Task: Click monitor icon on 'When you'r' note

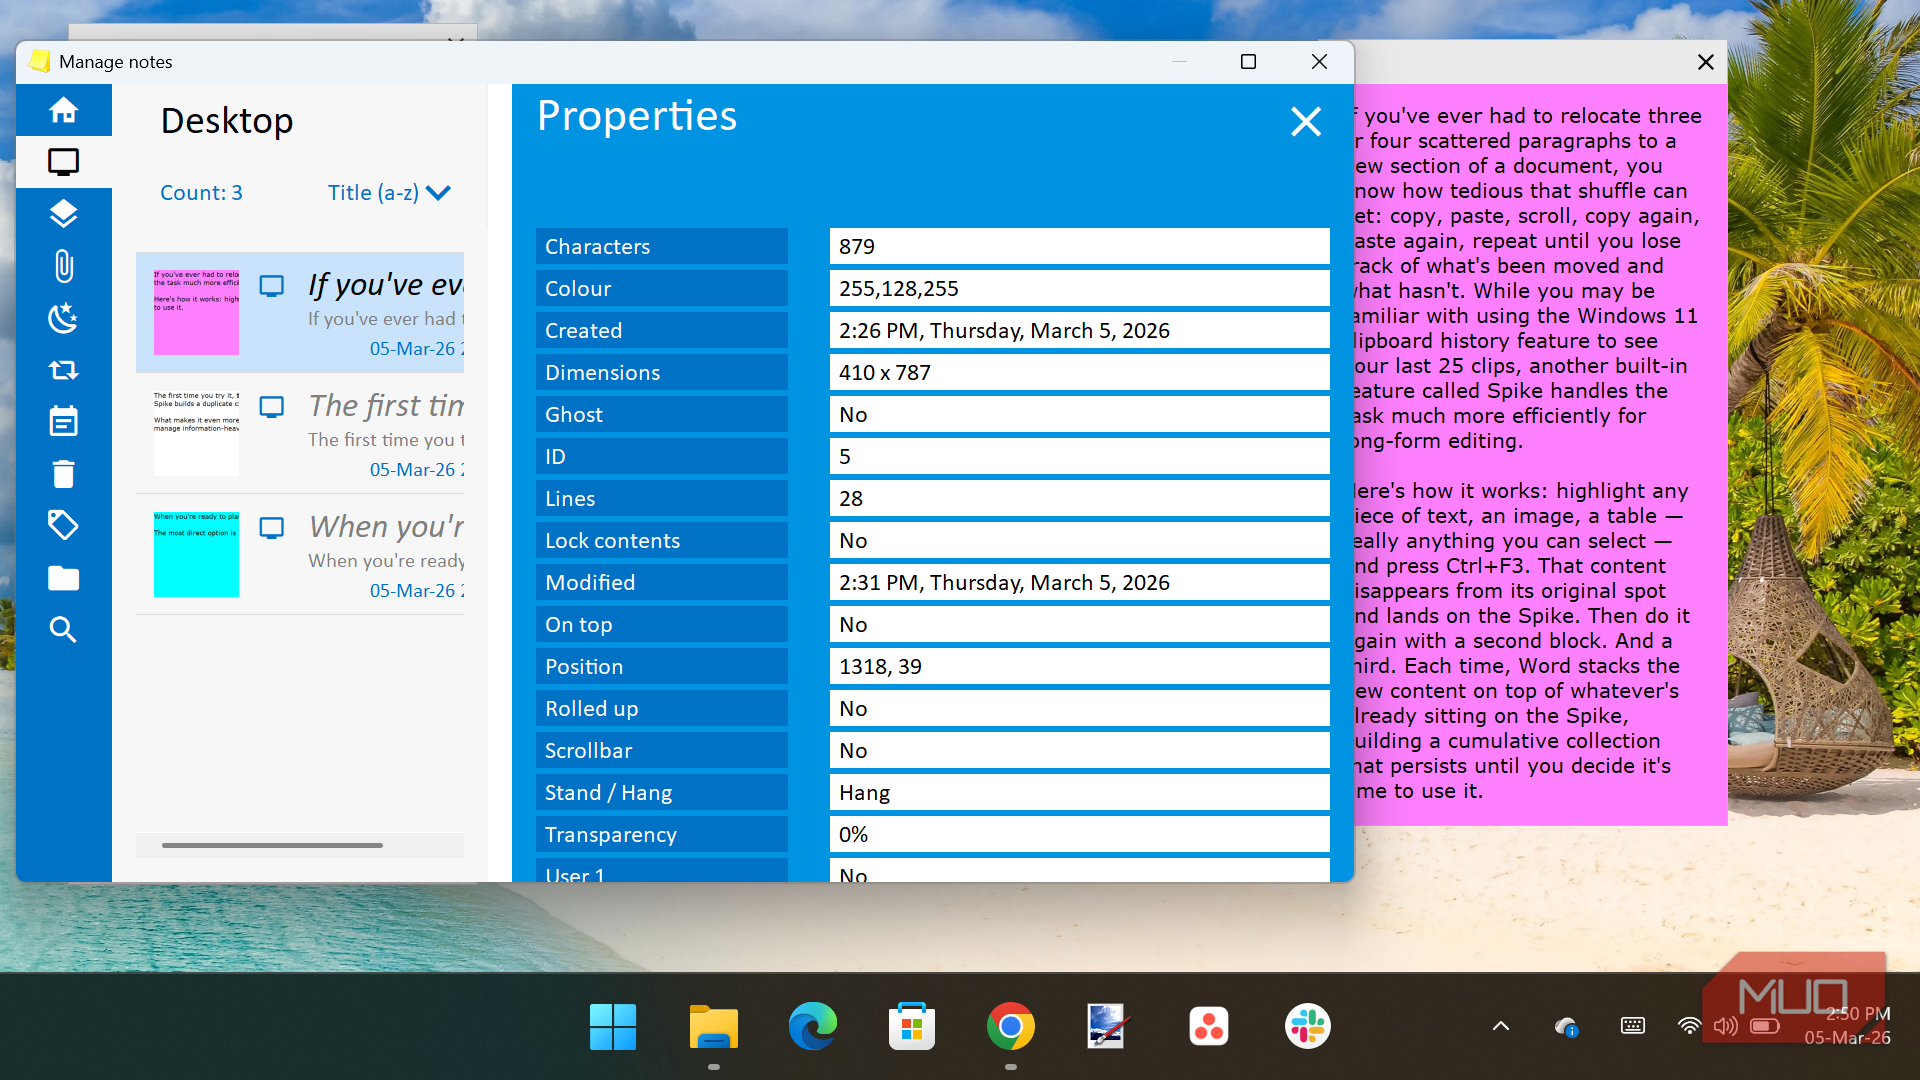Action: (x=272, y=528)
